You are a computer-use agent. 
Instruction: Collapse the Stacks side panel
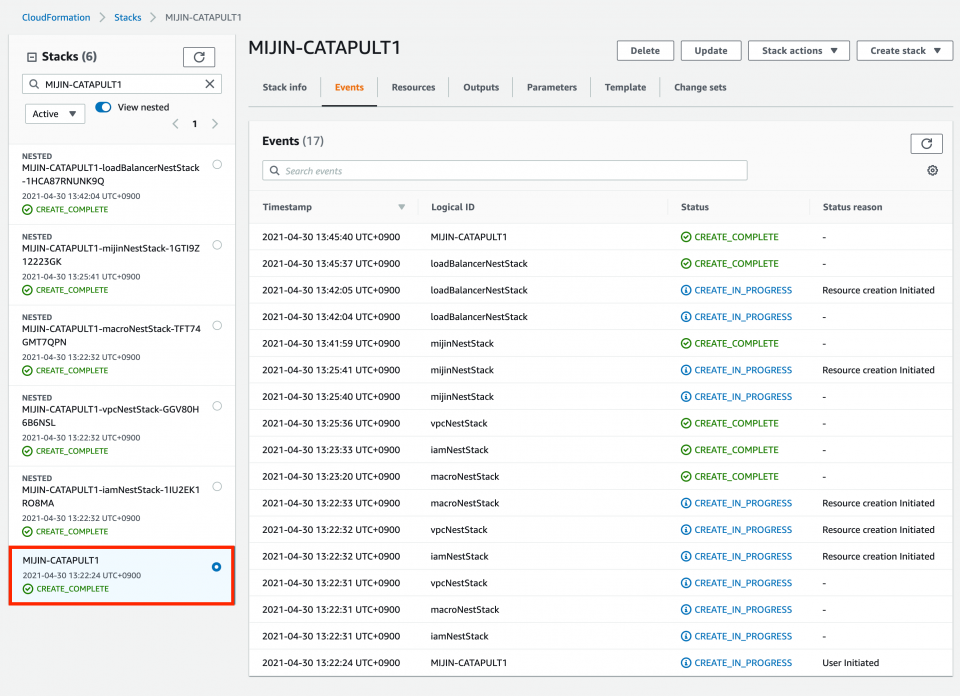coord(31,57)
